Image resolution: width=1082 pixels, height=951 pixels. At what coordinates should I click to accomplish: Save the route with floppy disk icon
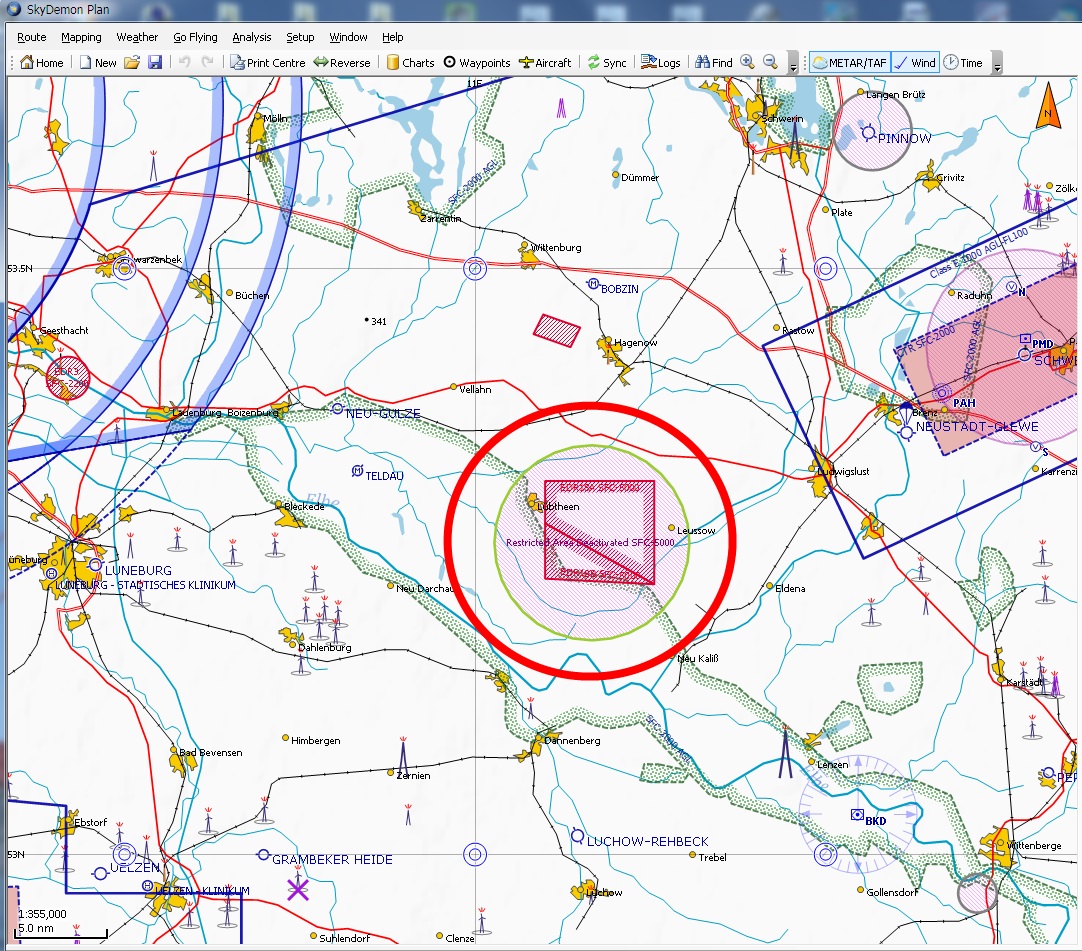click(155, 63)
